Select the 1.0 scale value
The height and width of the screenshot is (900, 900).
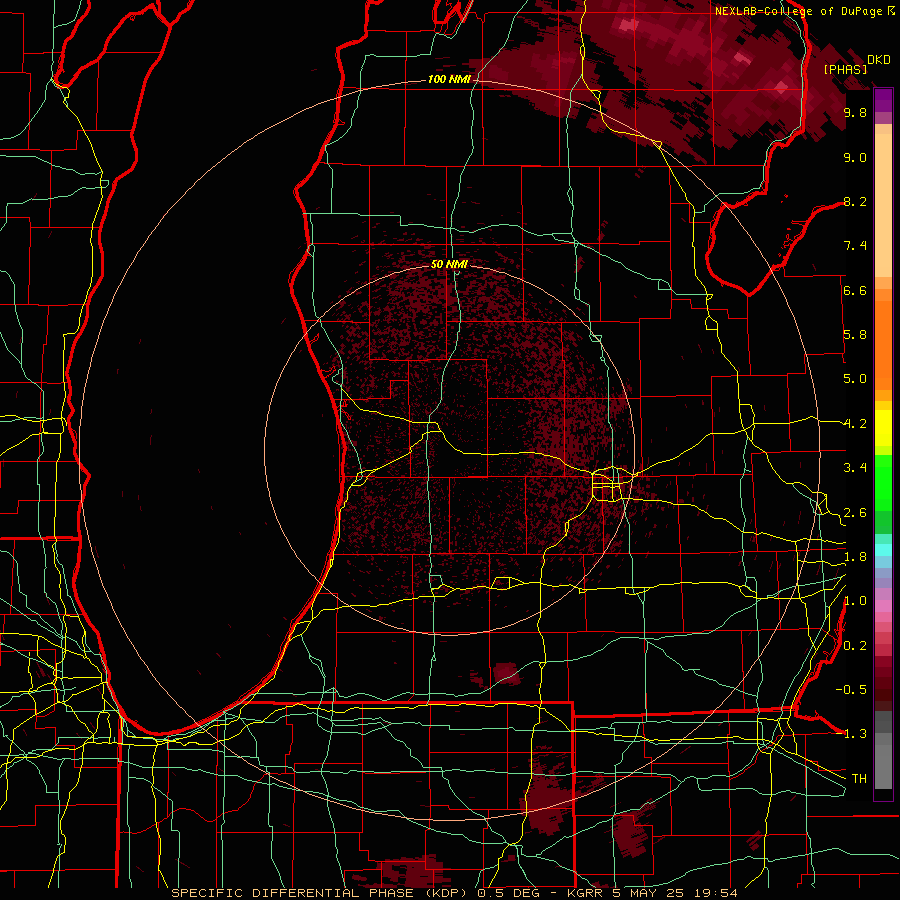855,601
